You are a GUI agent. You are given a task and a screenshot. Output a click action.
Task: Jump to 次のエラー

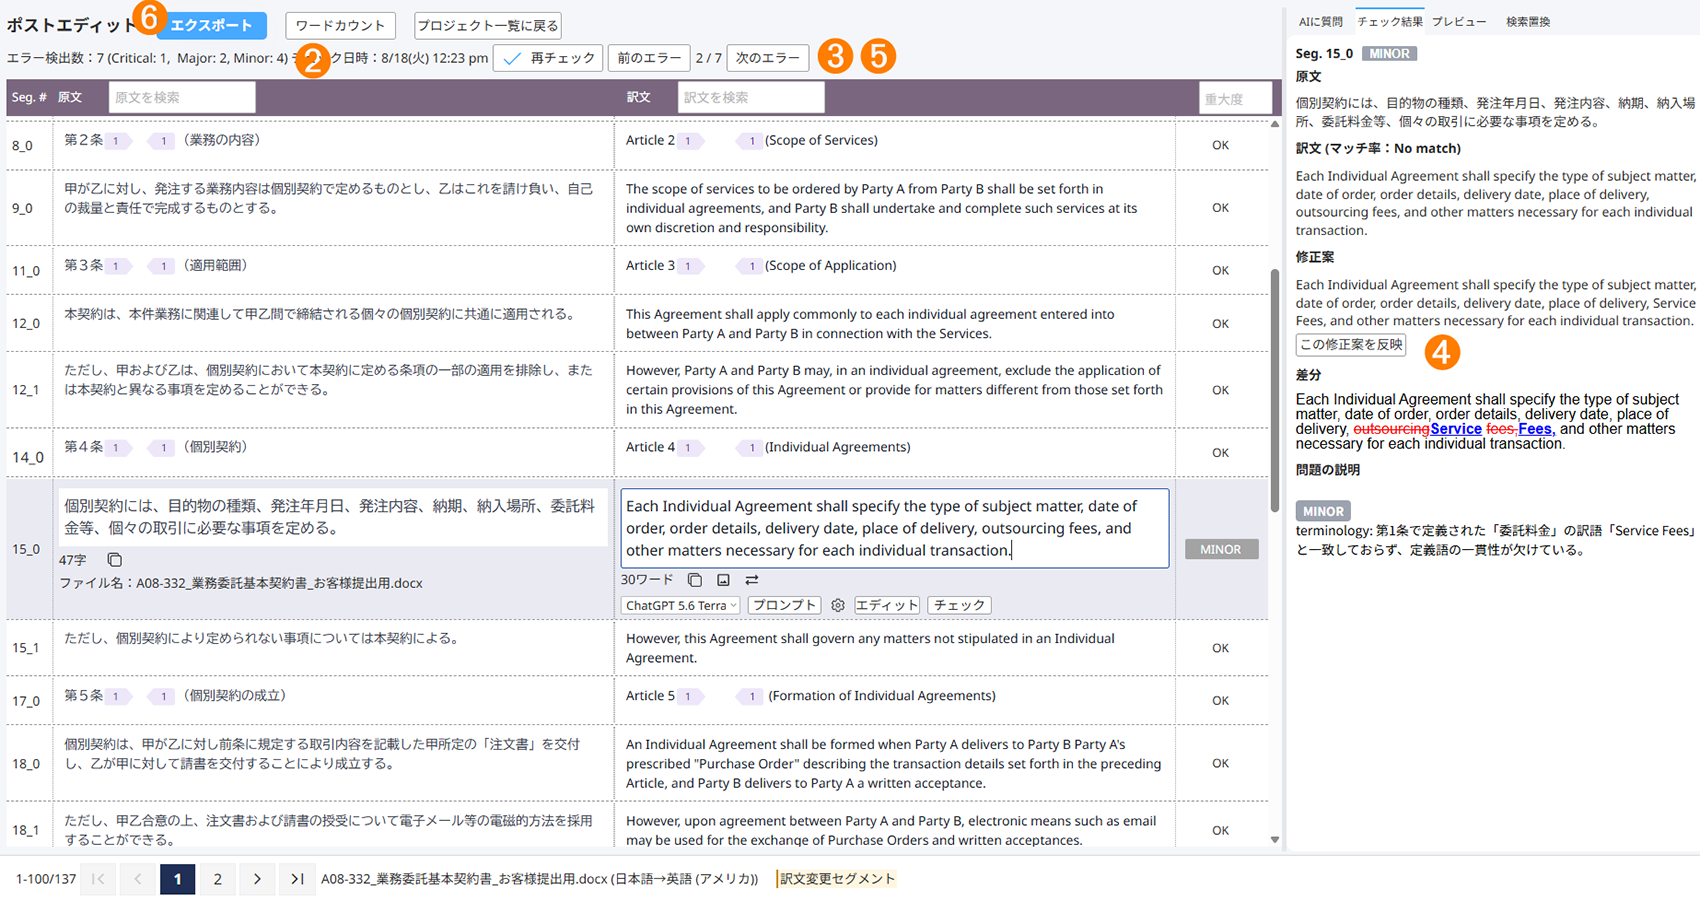(768, 58)
